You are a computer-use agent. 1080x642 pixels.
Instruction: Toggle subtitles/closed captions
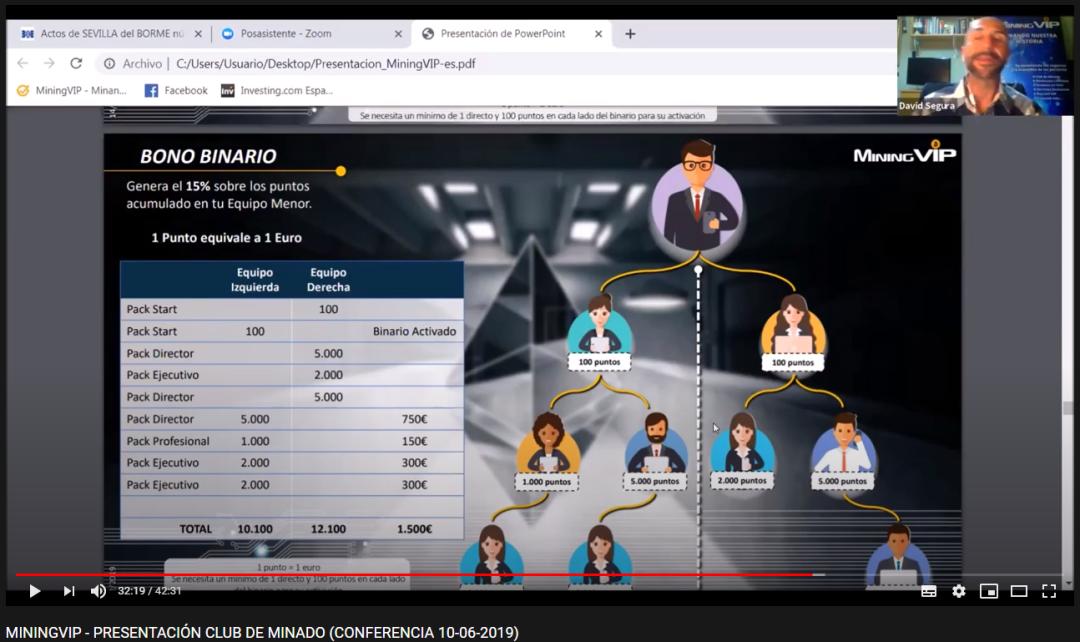click(928, 591)
